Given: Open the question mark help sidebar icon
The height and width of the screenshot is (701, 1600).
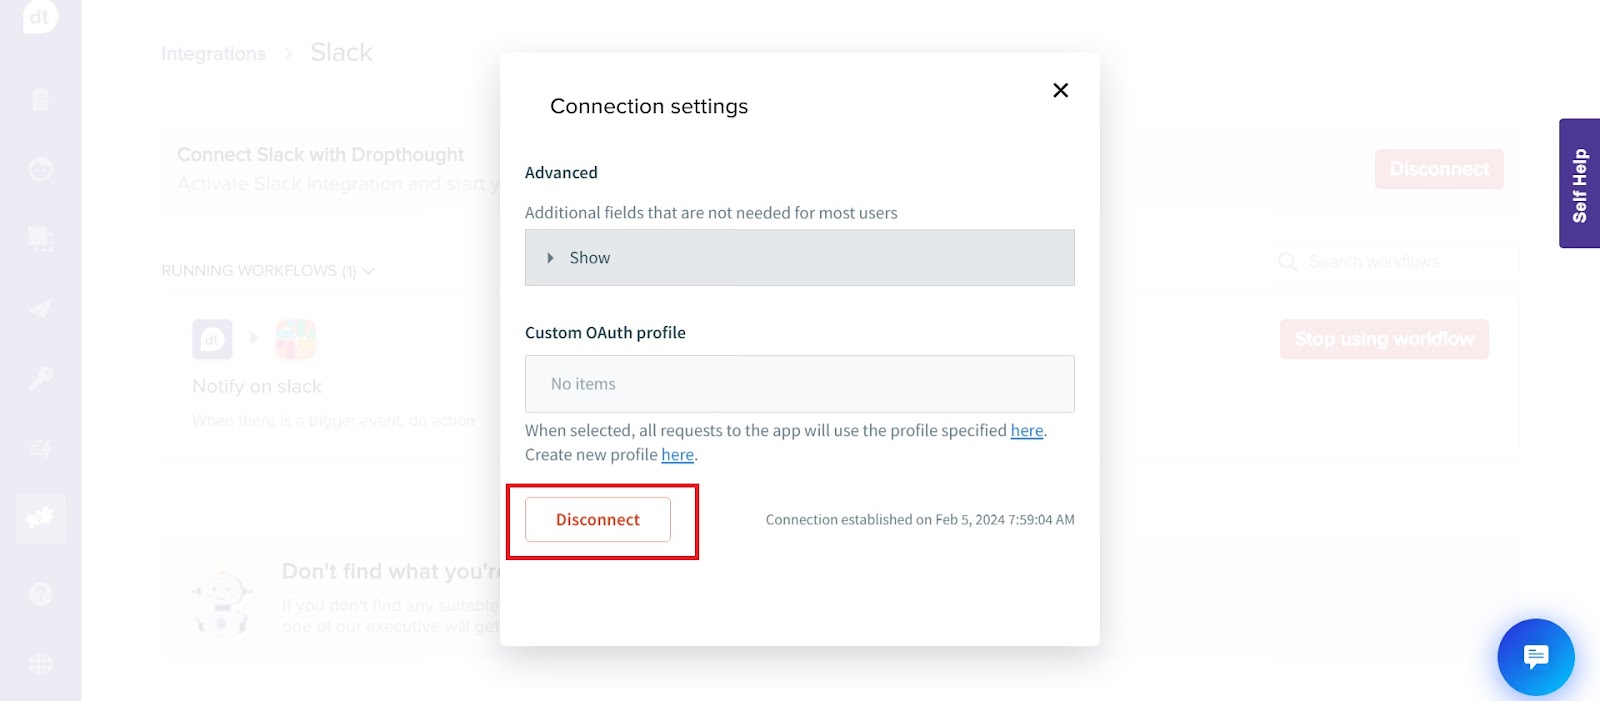Looking at the screenshot, I should (40, 594).
